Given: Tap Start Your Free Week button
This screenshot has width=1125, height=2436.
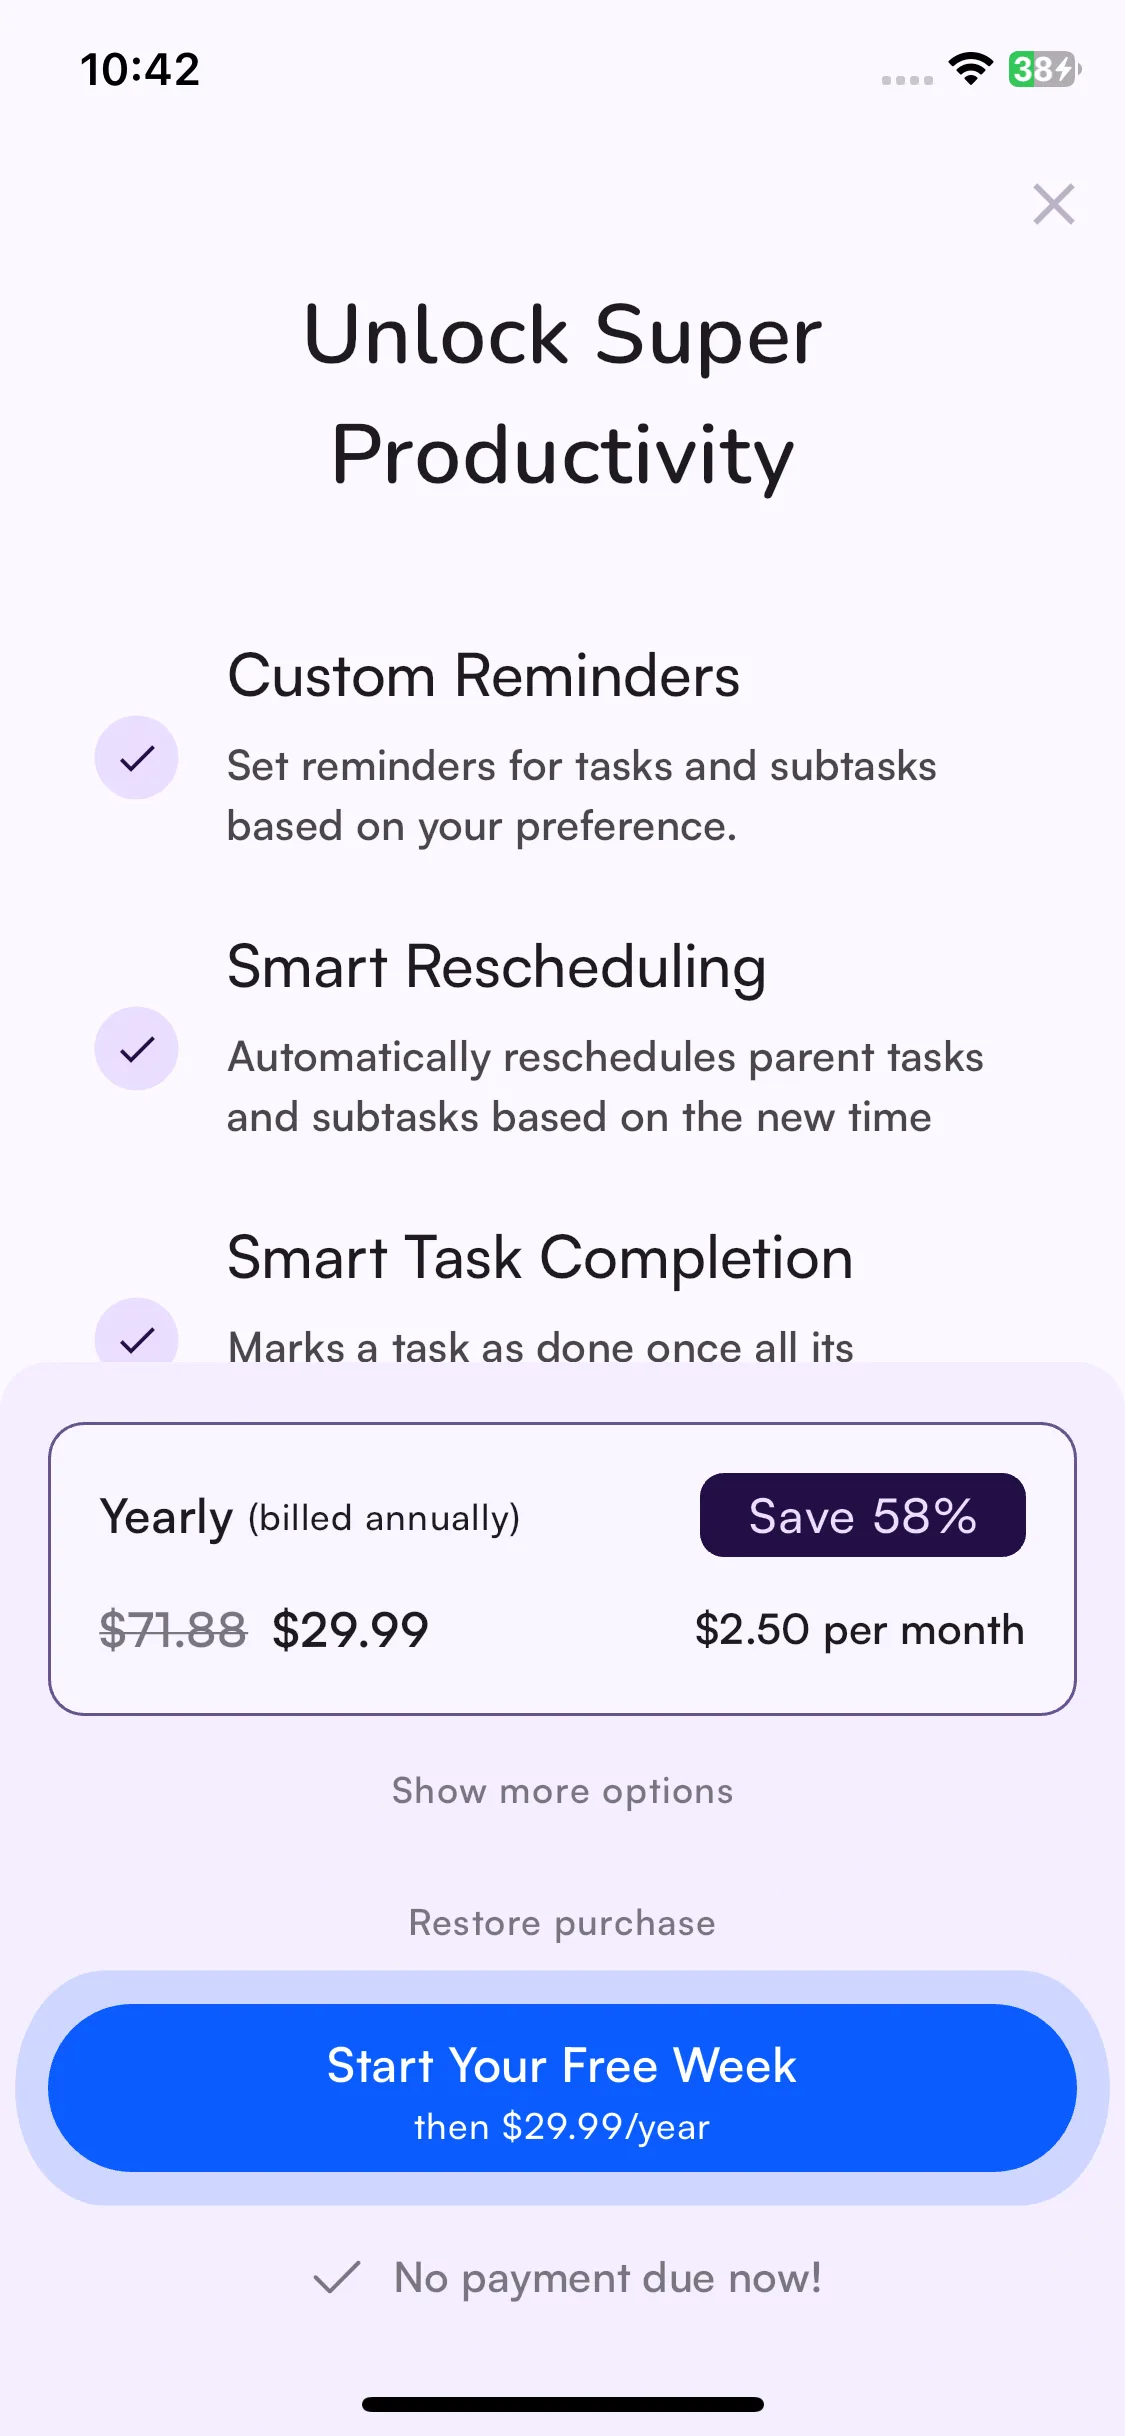Looking at the screenshot, I should point(562,2088).
